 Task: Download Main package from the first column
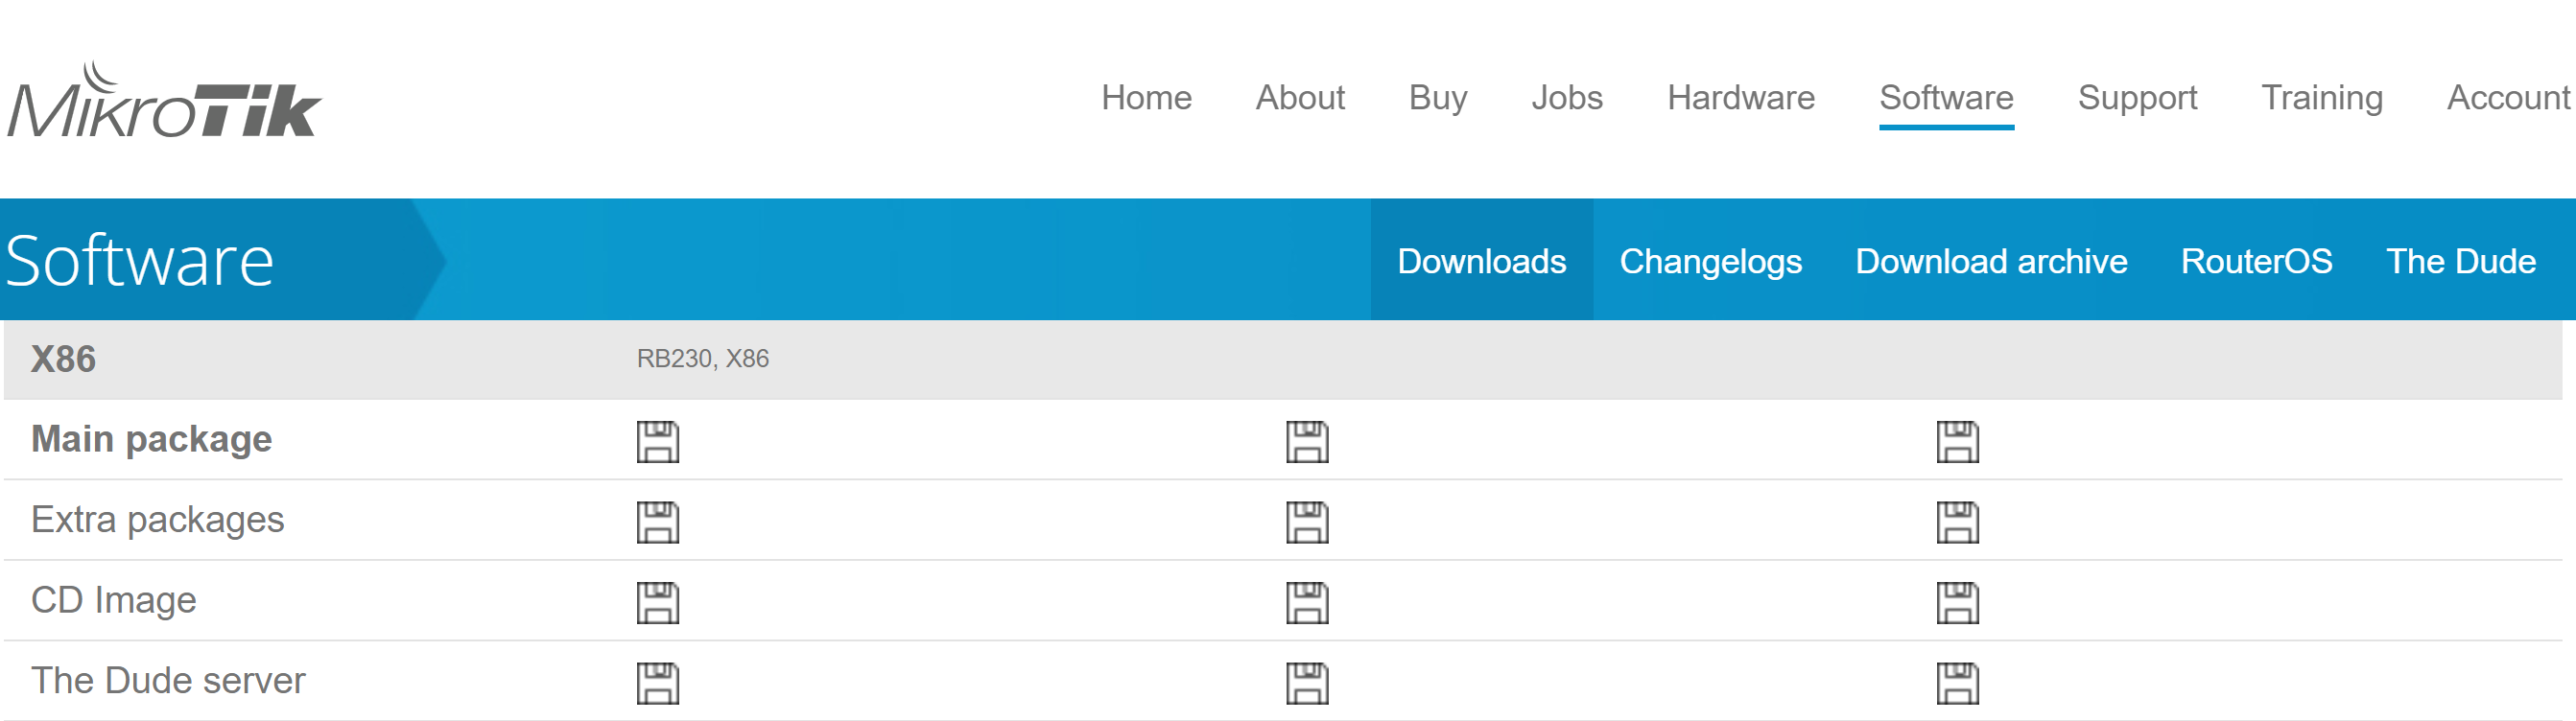pyautogui.click(x=657, y=441)
